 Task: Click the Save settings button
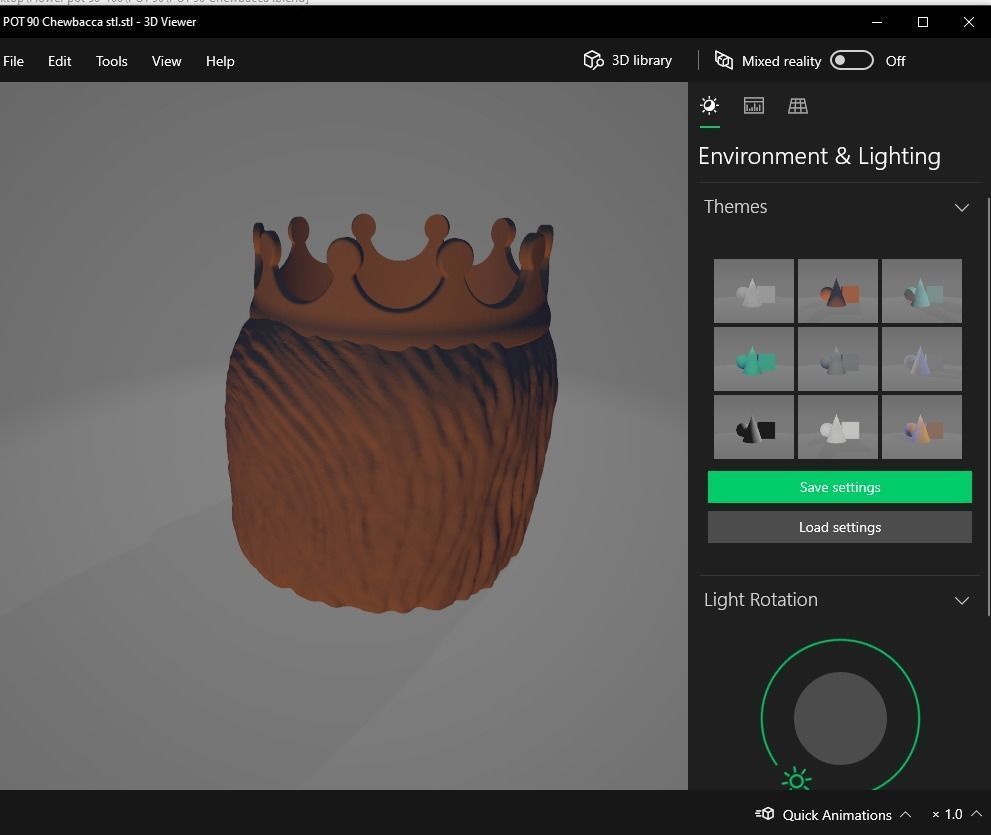click(x=839, y=487)
